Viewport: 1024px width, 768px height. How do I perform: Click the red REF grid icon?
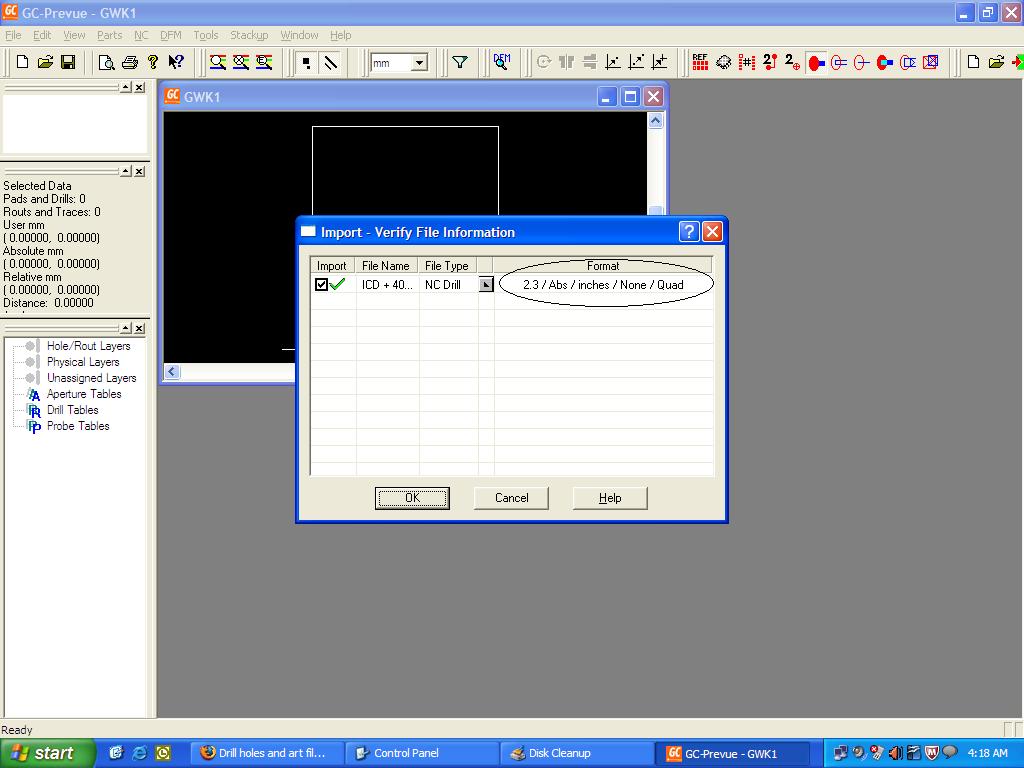[700, 62]
